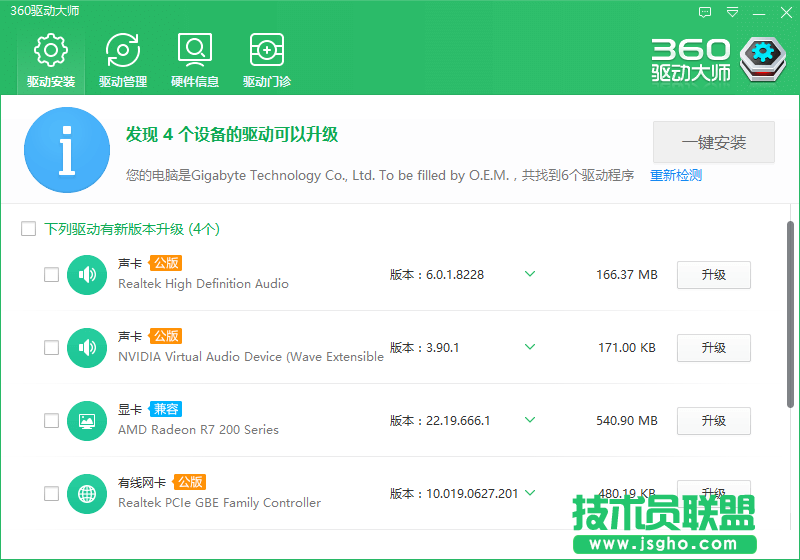The image size is (800, 560).
Task: Click 升级 for AMD Radeon R7 200 Series
Action: (714, 421)
